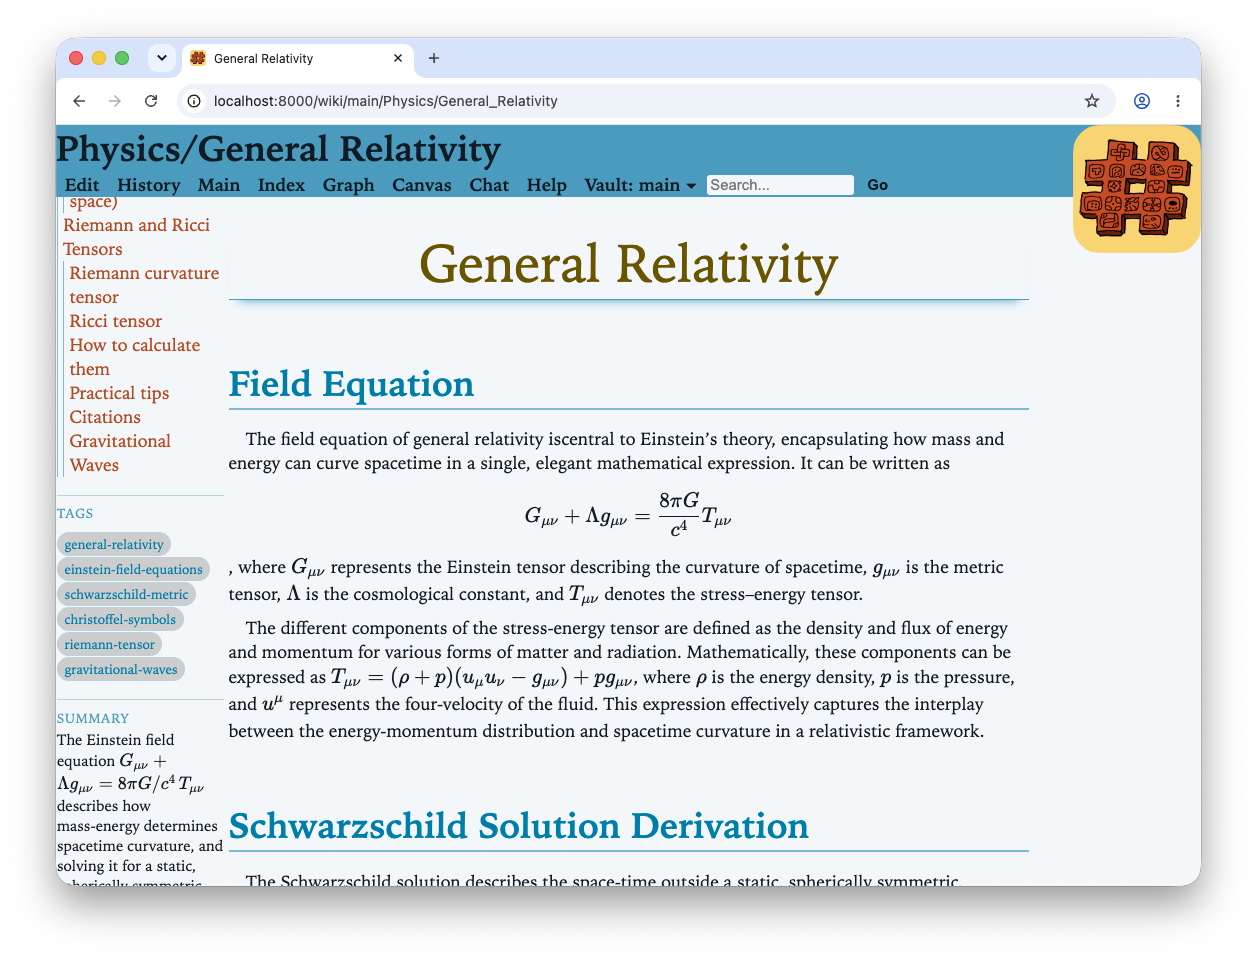Screen dimensions: 1257x960
Task: Select the riemann-tensor tag
Action: [109, 644]
